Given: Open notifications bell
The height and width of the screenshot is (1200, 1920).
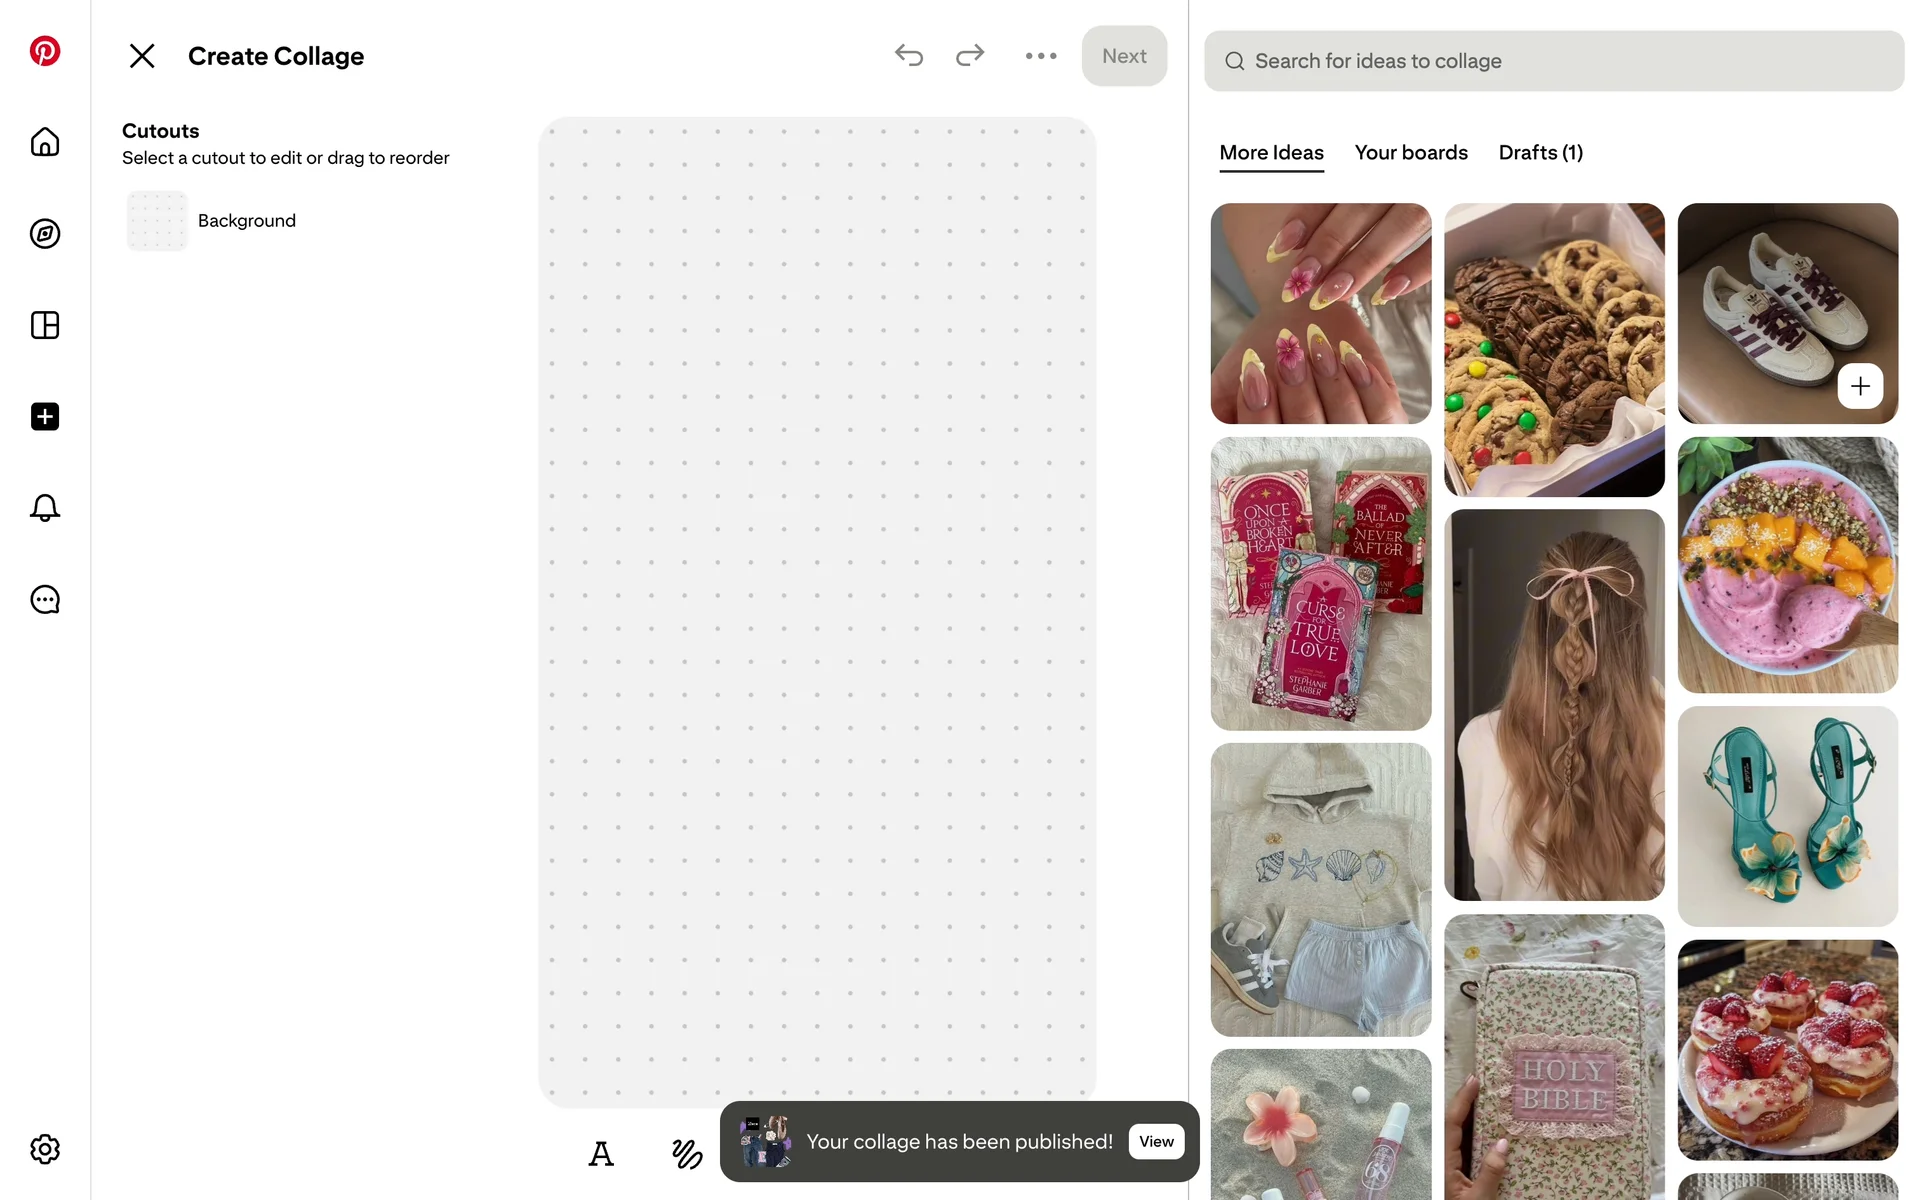Looking at the screenshot, I should click(x=45, y=508).
